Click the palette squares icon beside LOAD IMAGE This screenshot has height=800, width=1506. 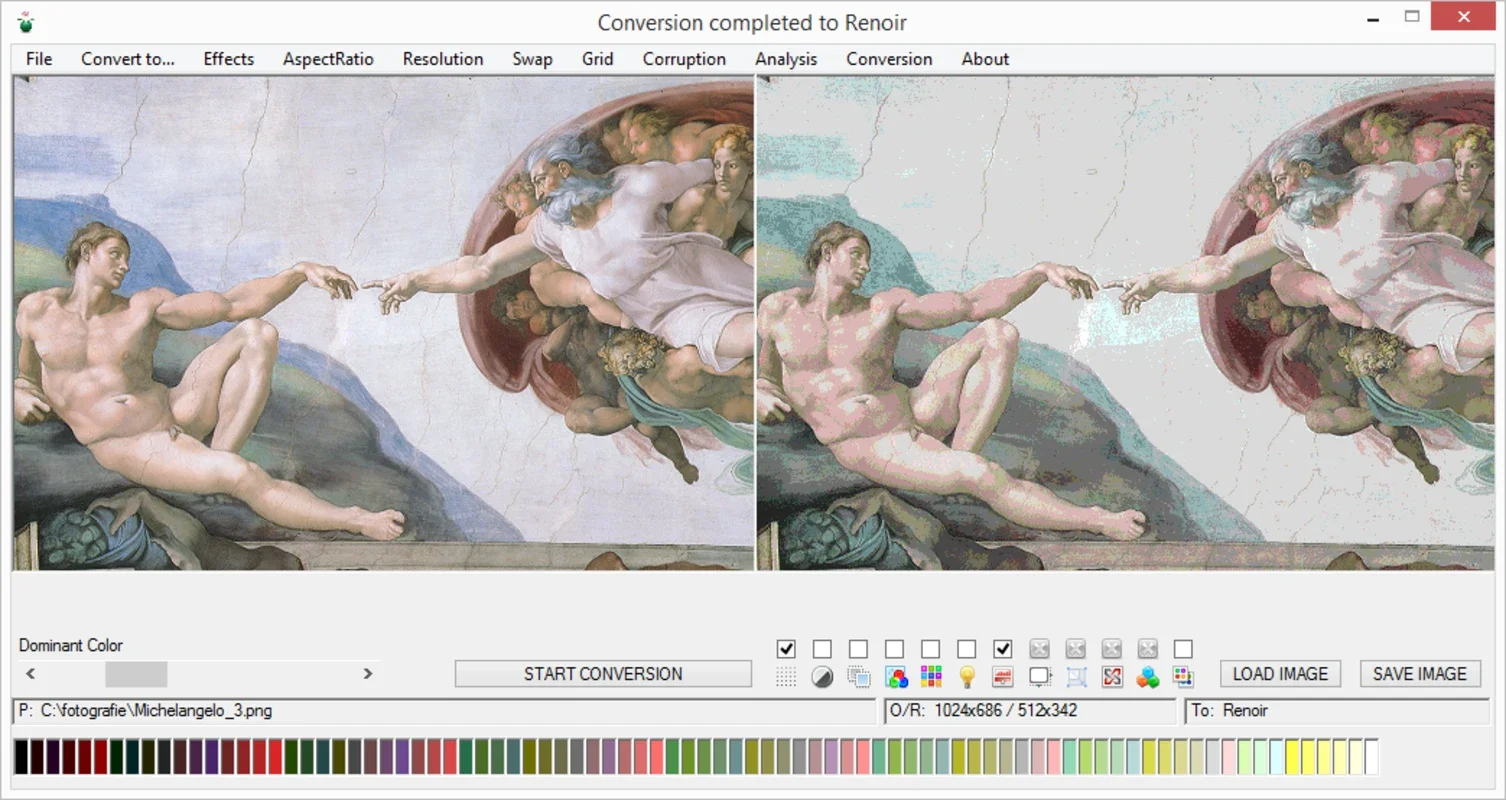1184,677
